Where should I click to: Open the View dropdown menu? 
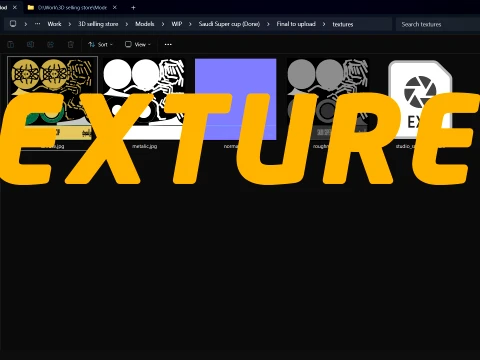137,44
